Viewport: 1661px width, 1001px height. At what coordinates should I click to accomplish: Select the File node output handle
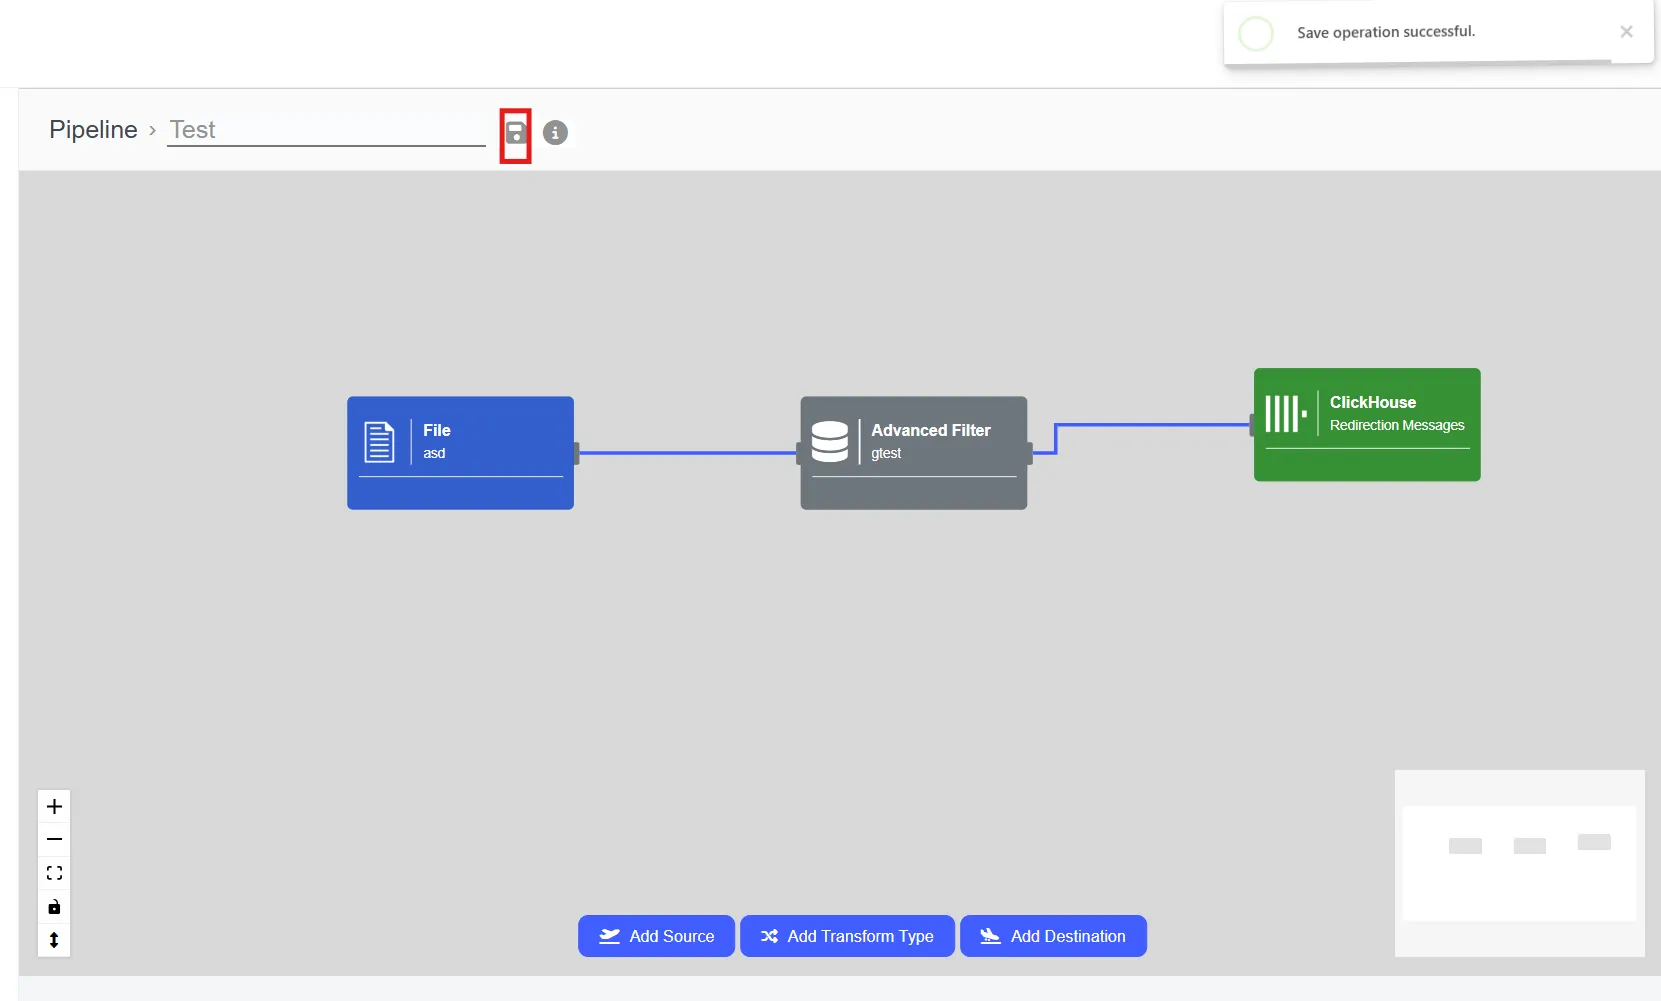coord(576,454)
